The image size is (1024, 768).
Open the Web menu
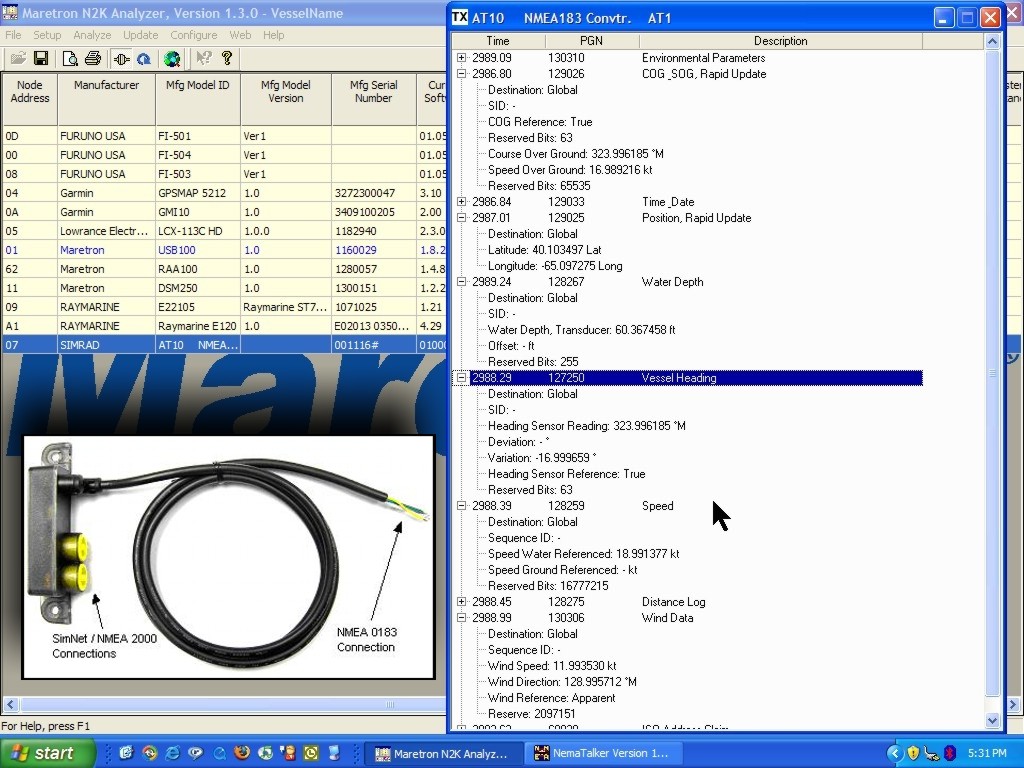(240, 35)
